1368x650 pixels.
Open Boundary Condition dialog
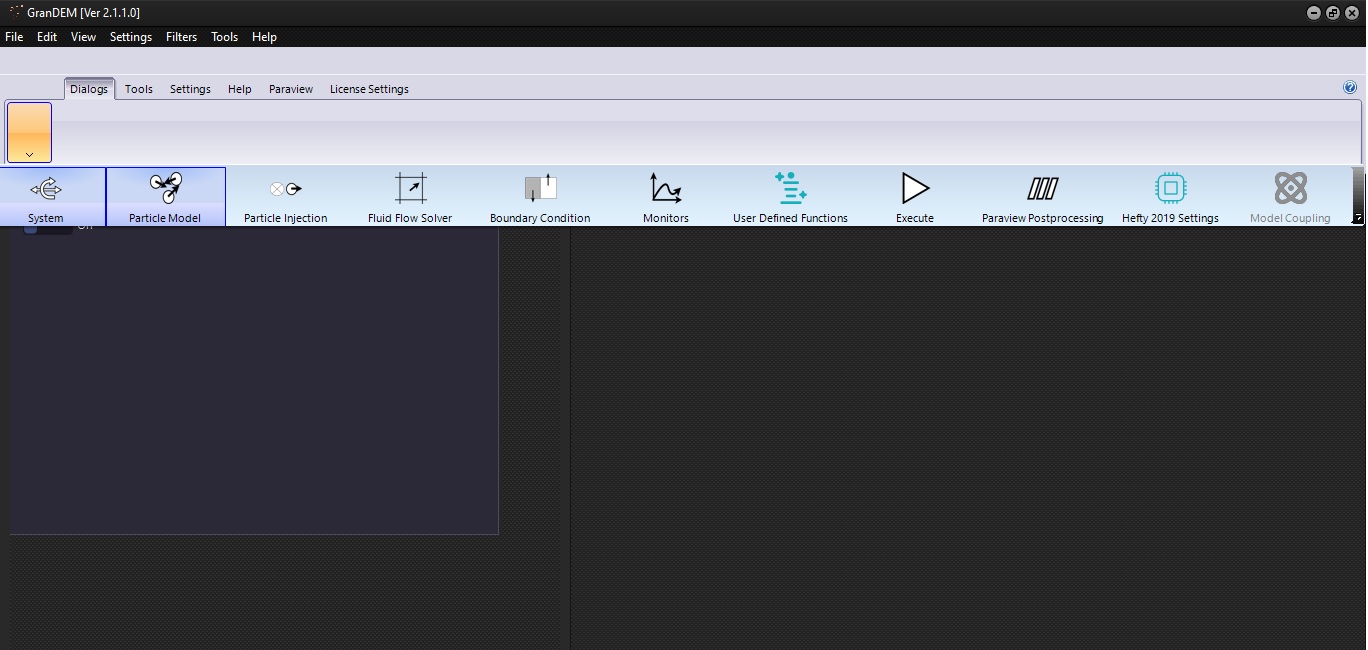point(540,197)
